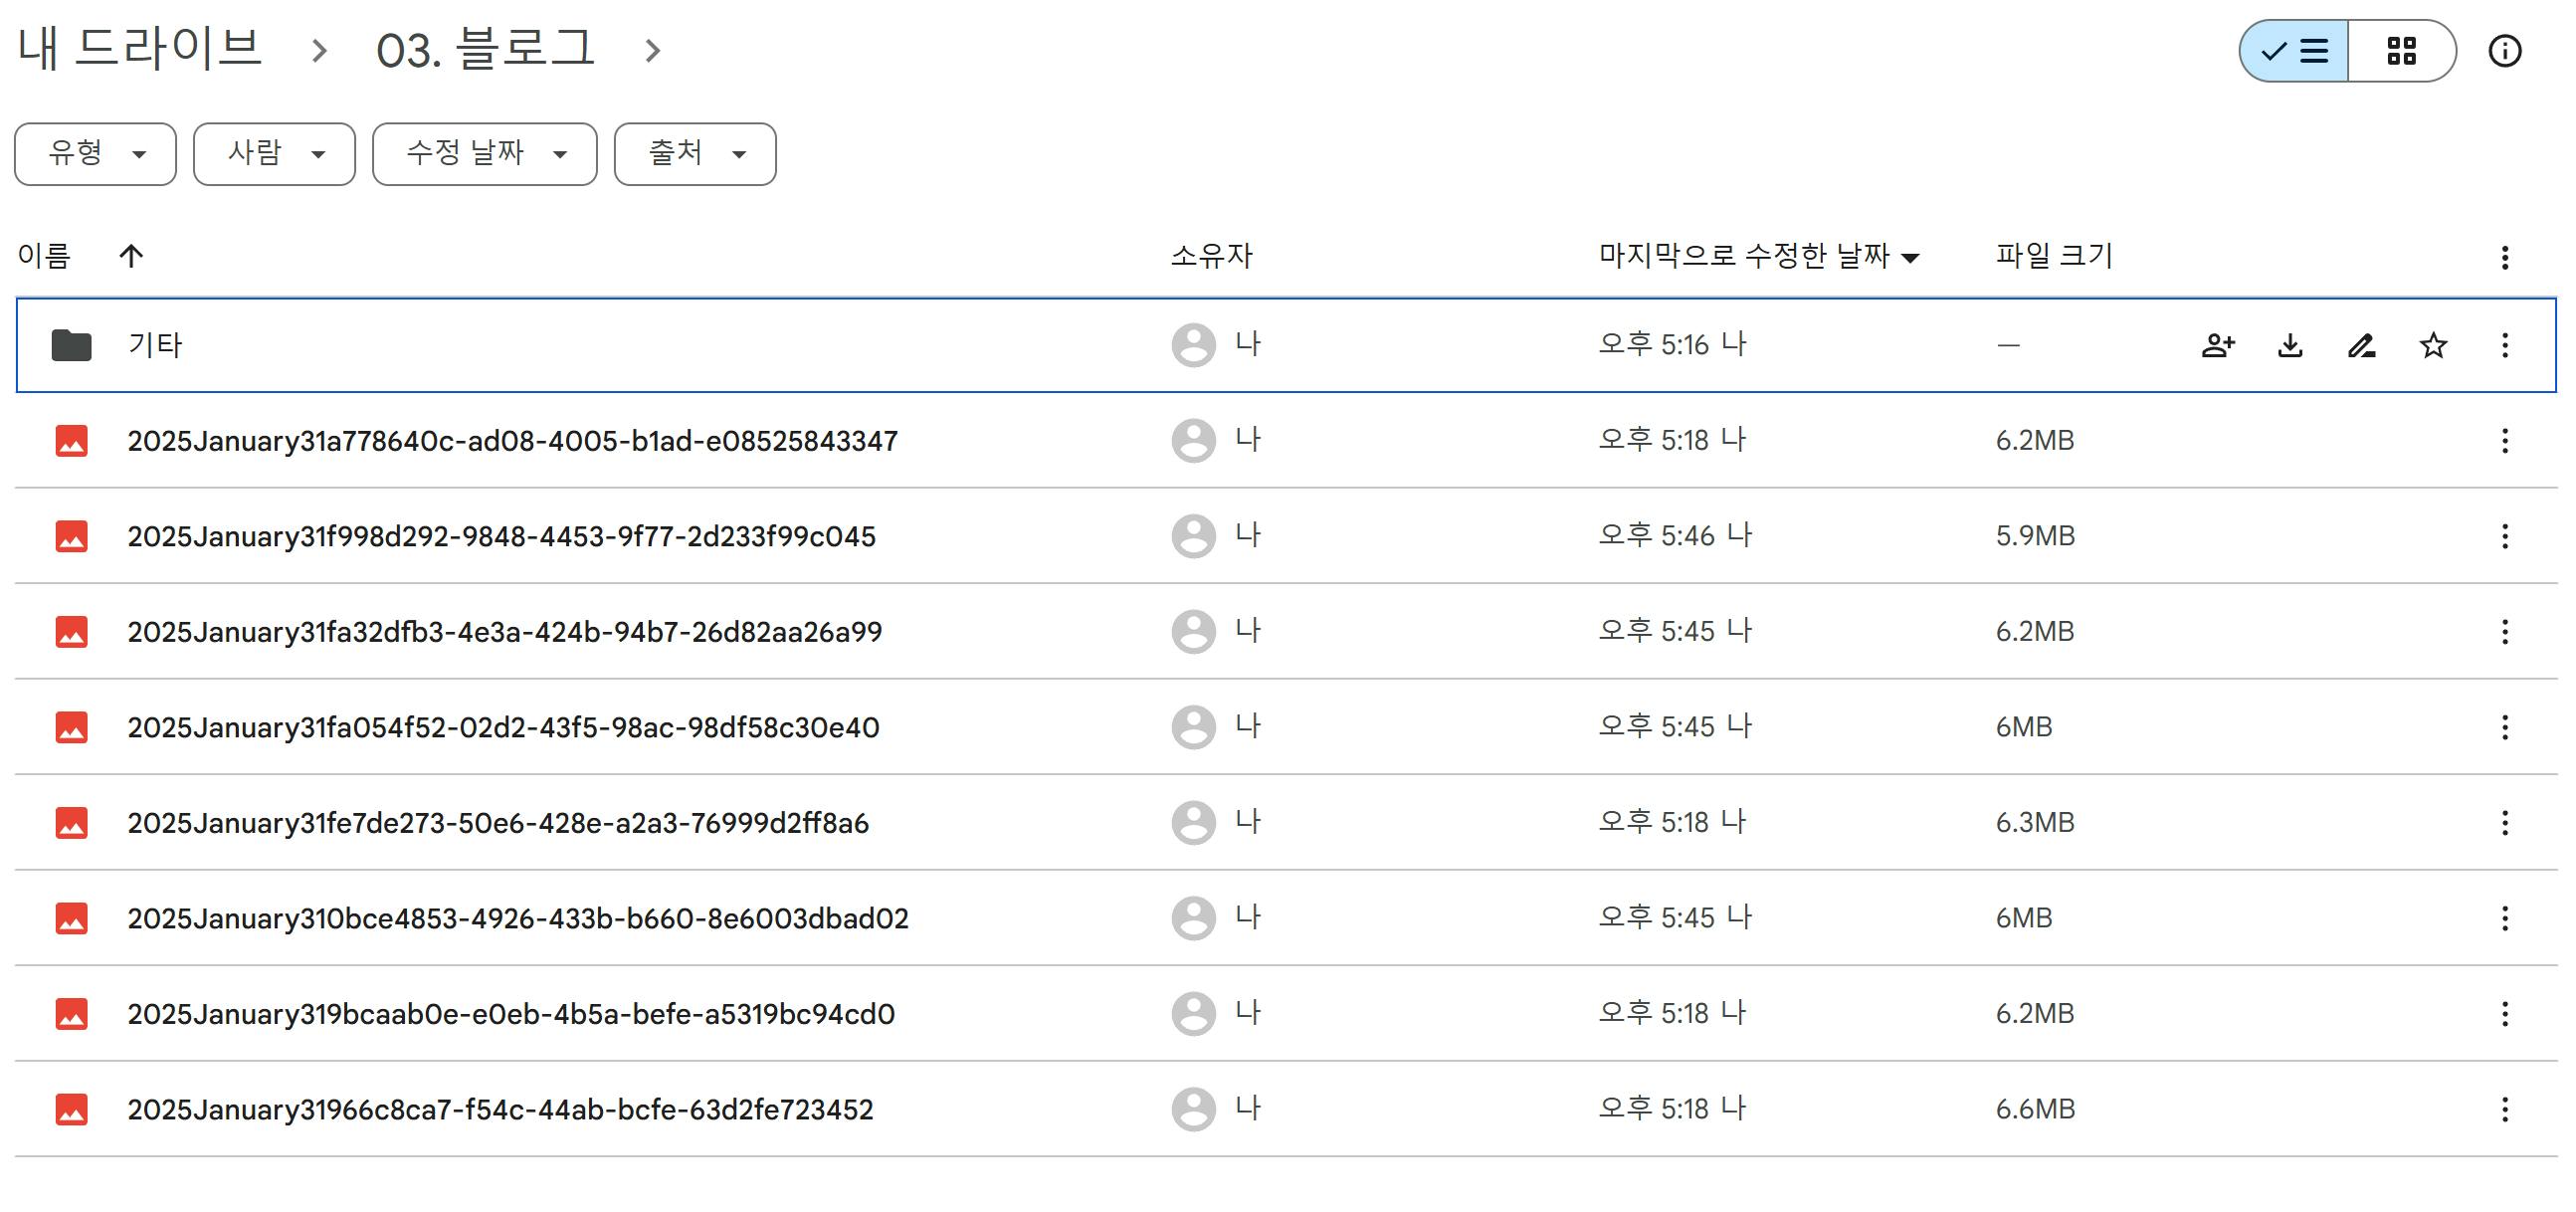
Task: Expand the 마지막으로 수정한 날짜 column dropdown
Action: point(1909,258)
